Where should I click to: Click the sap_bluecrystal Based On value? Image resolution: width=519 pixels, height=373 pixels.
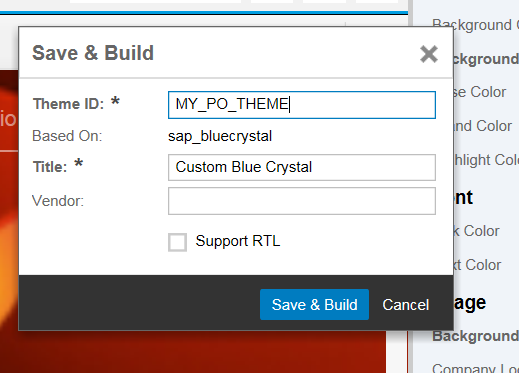(220, 136)
